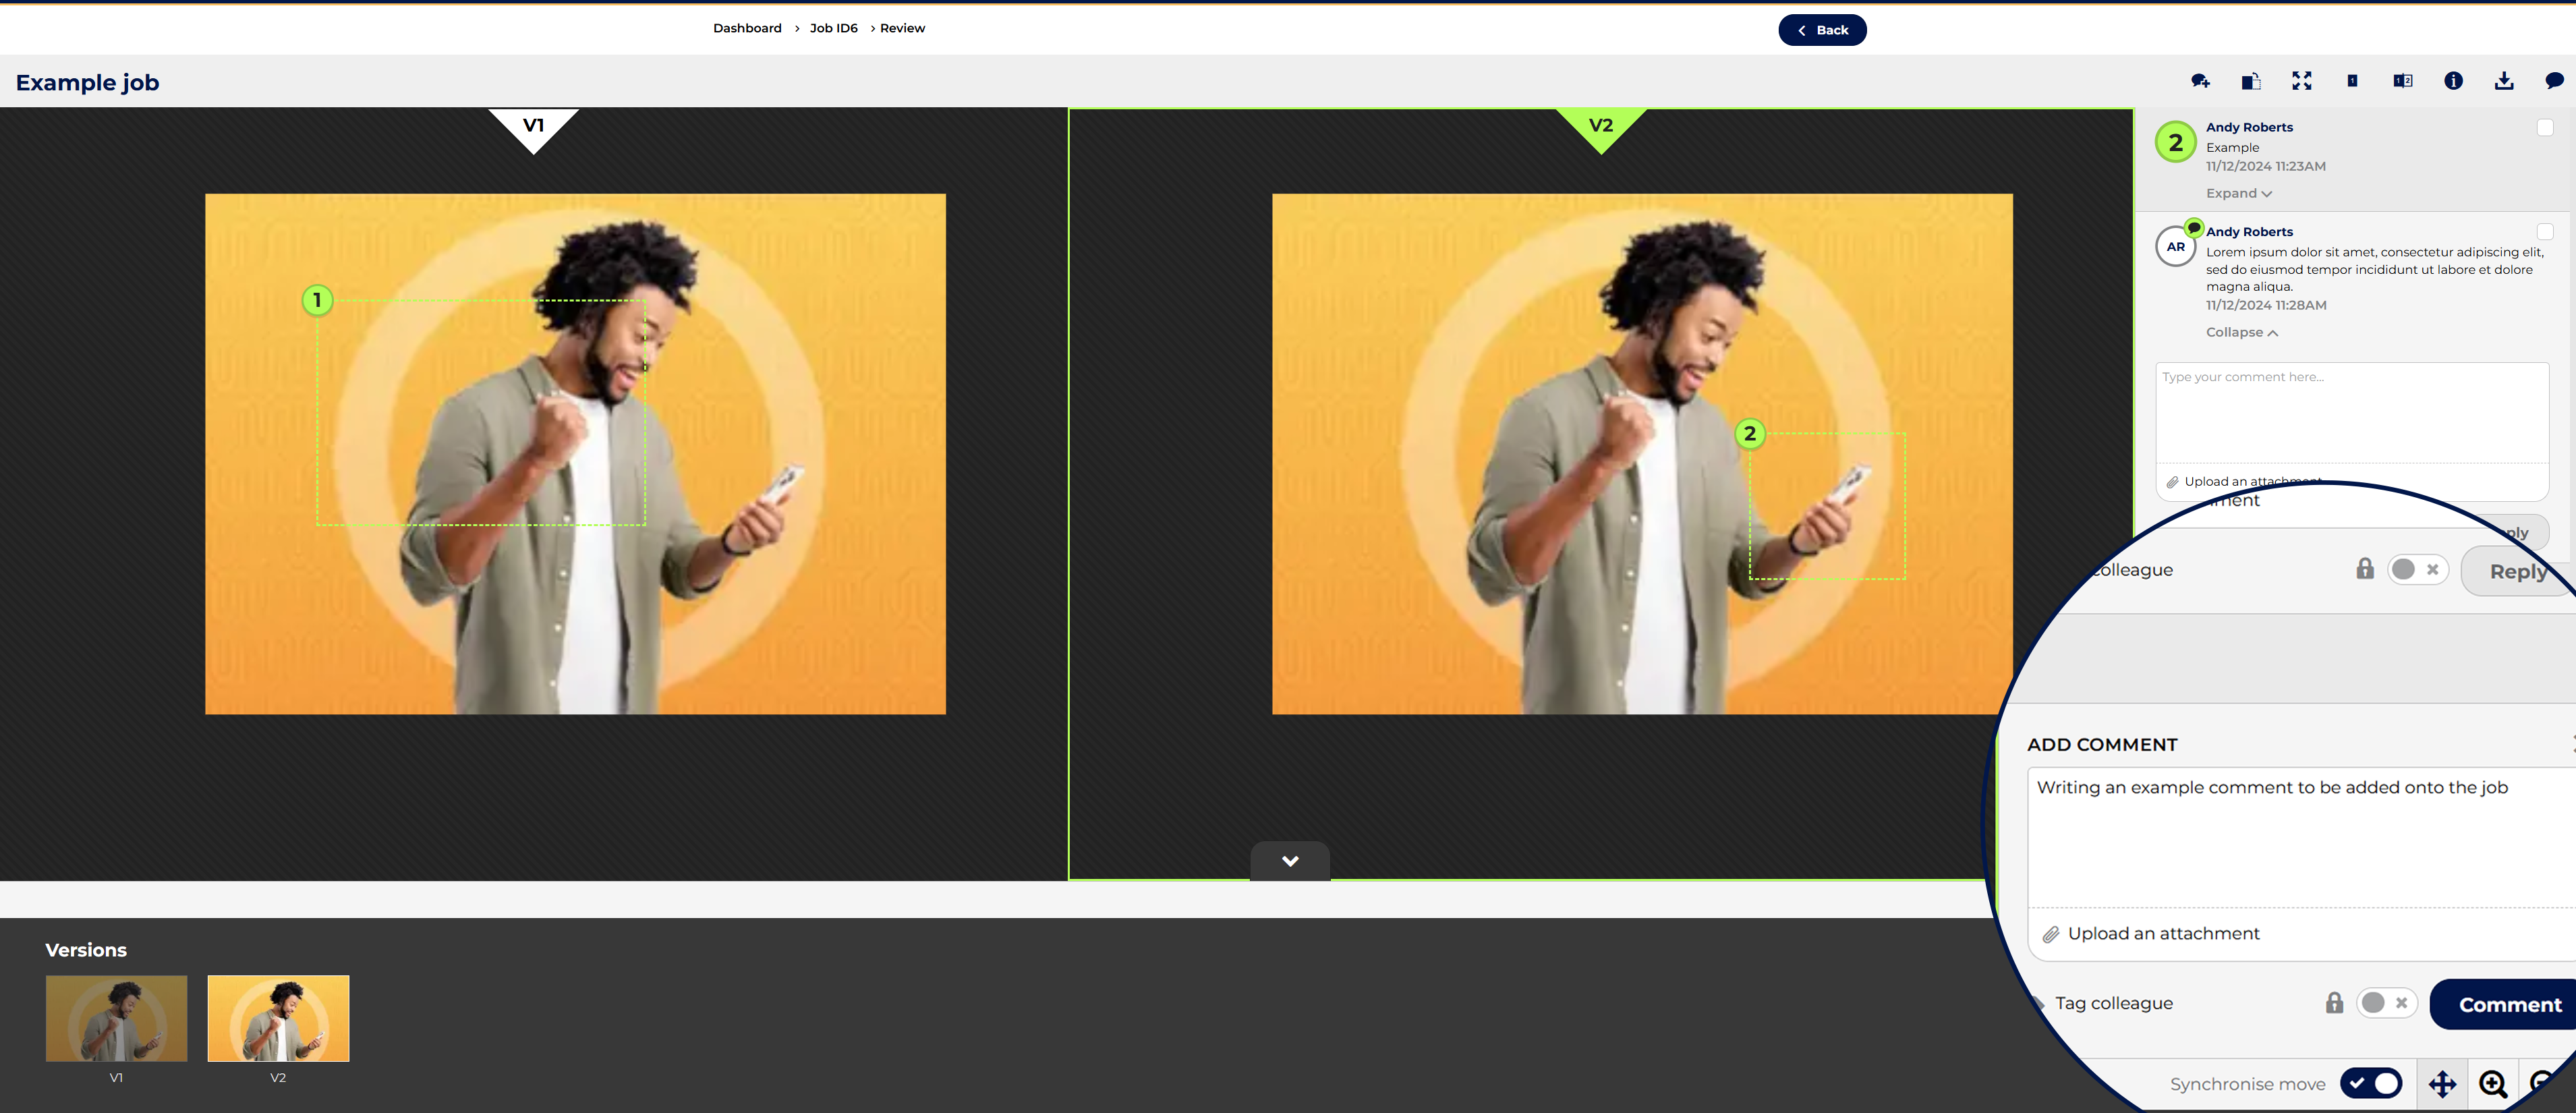Open the job info icon
Screen dimensions: 2576x1113
[2453, 81]
